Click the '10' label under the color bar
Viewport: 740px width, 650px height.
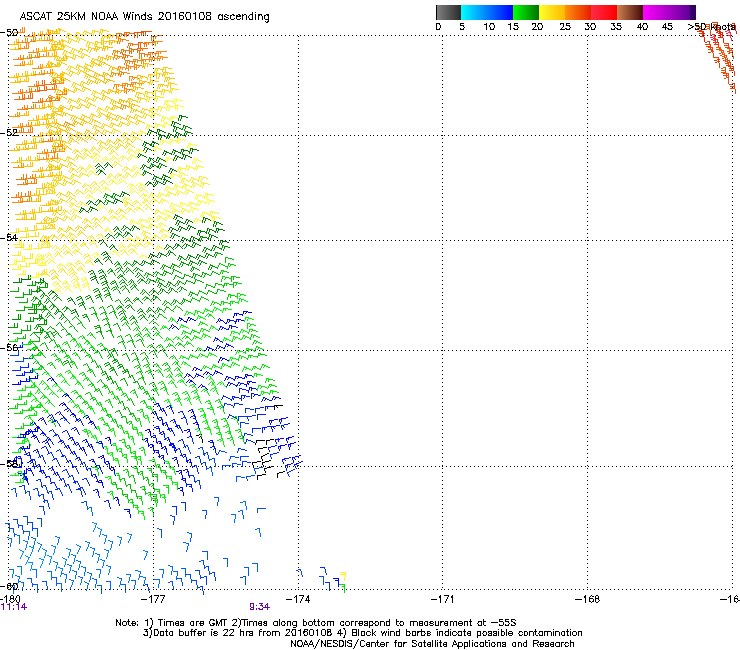(x=489, y=27)
